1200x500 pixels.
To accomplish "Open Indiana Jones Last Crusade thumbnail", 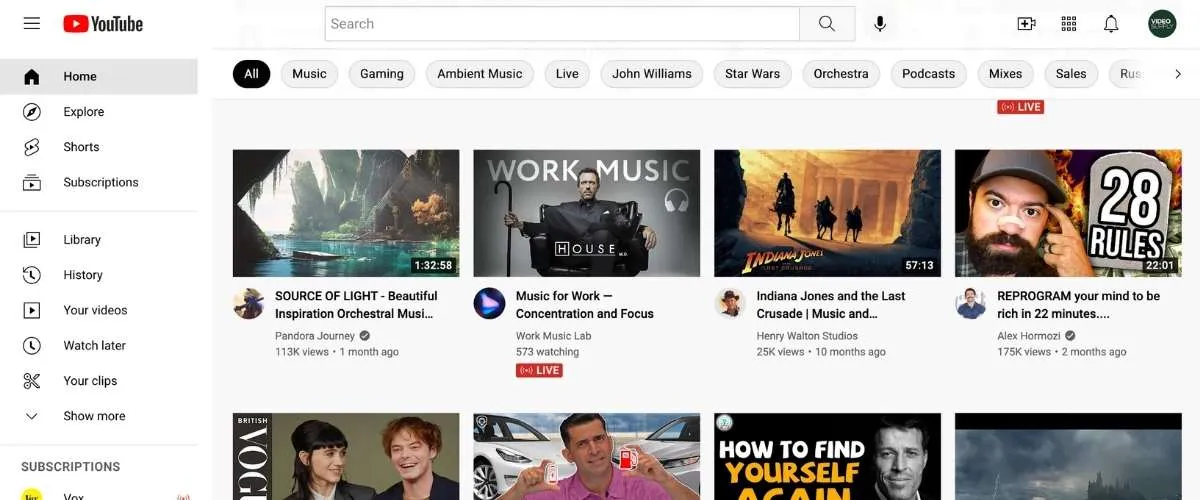I will click(828, 213).
